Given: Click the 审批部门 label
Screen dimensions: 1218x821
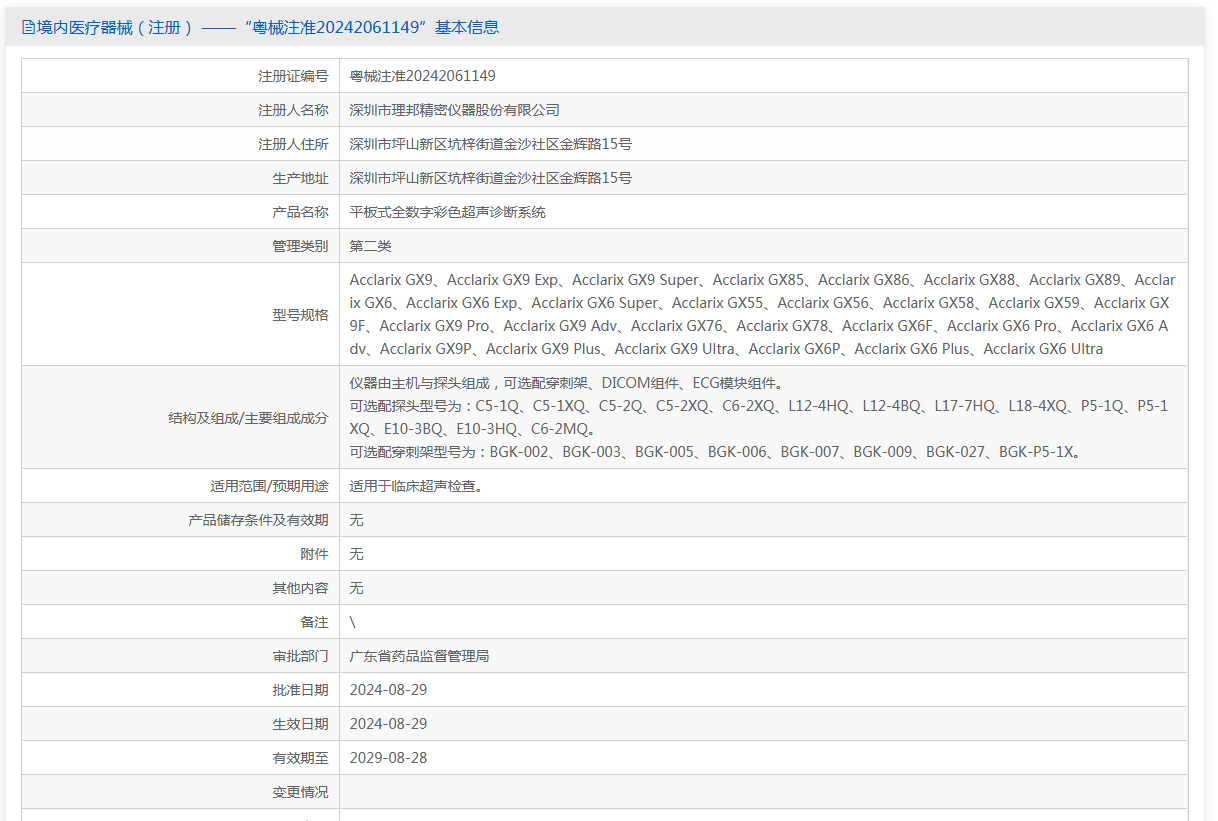Looking at the screenshot, I should pos(300,656).
